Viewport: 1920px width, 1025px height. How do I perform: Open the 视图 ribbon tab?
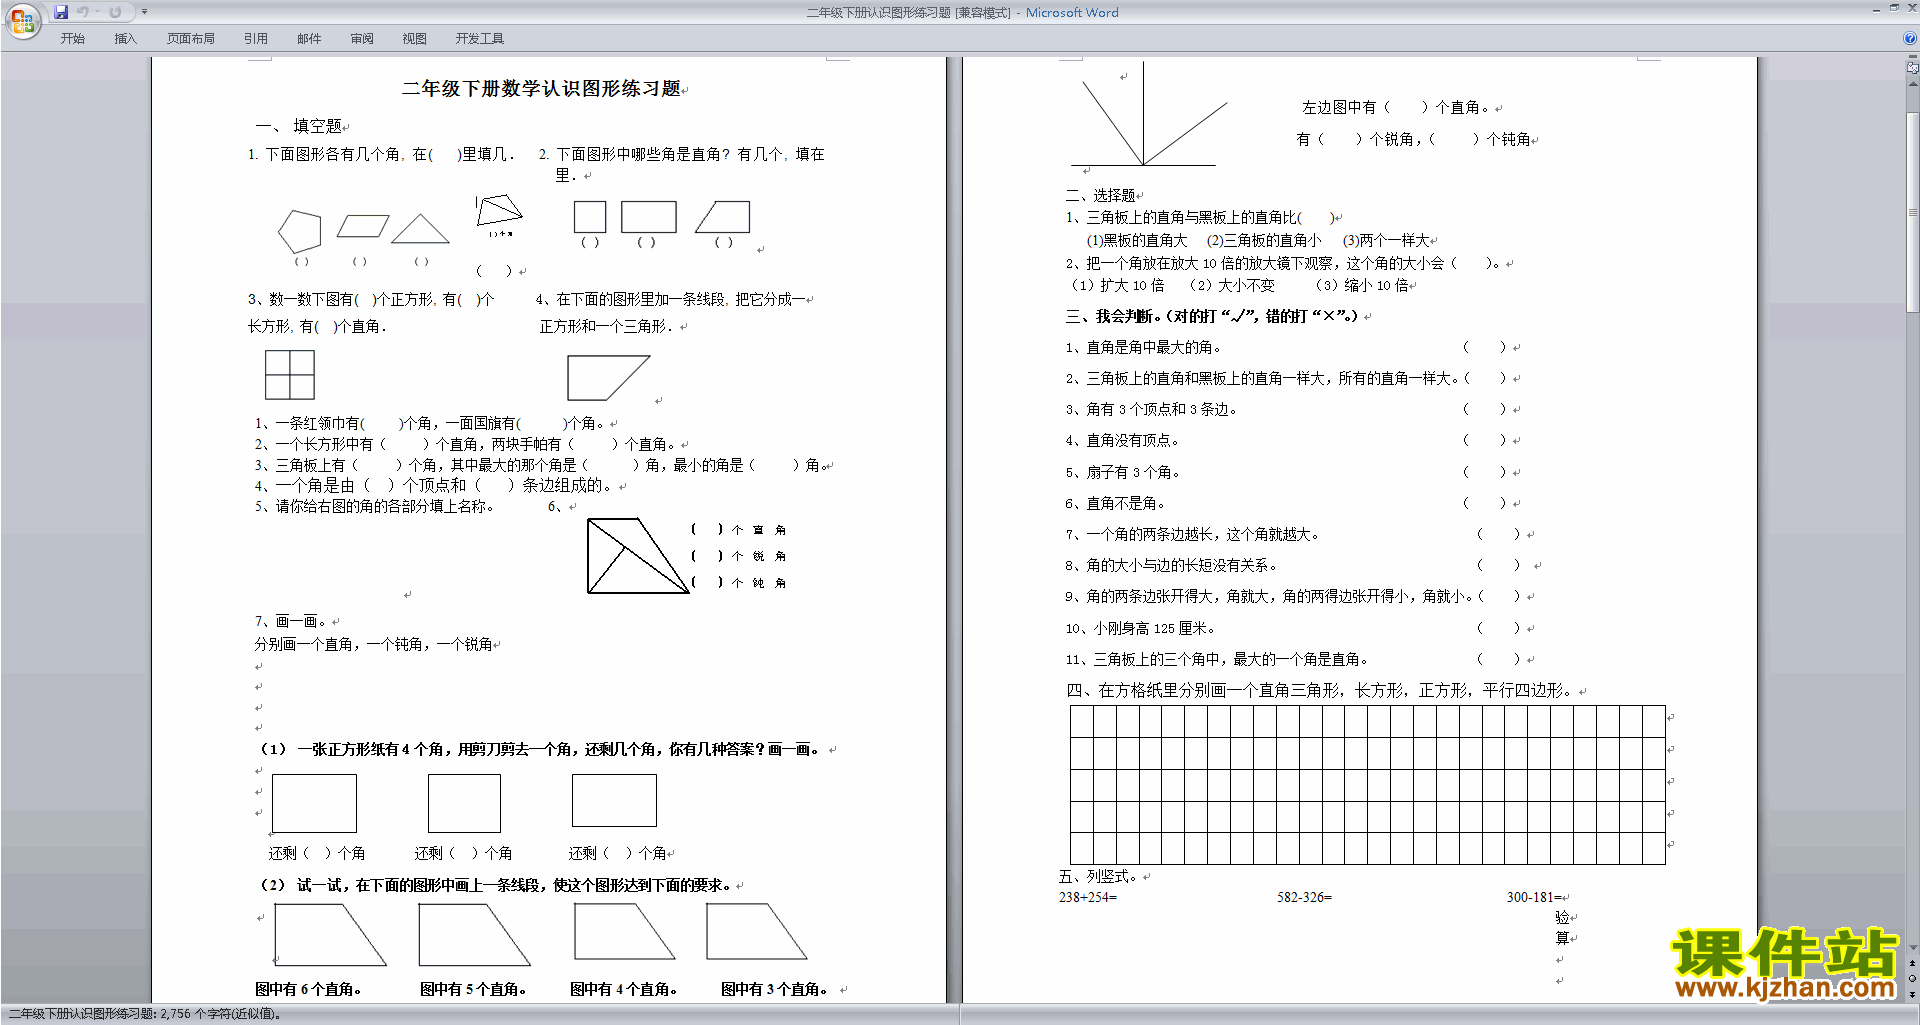(414, 38)
